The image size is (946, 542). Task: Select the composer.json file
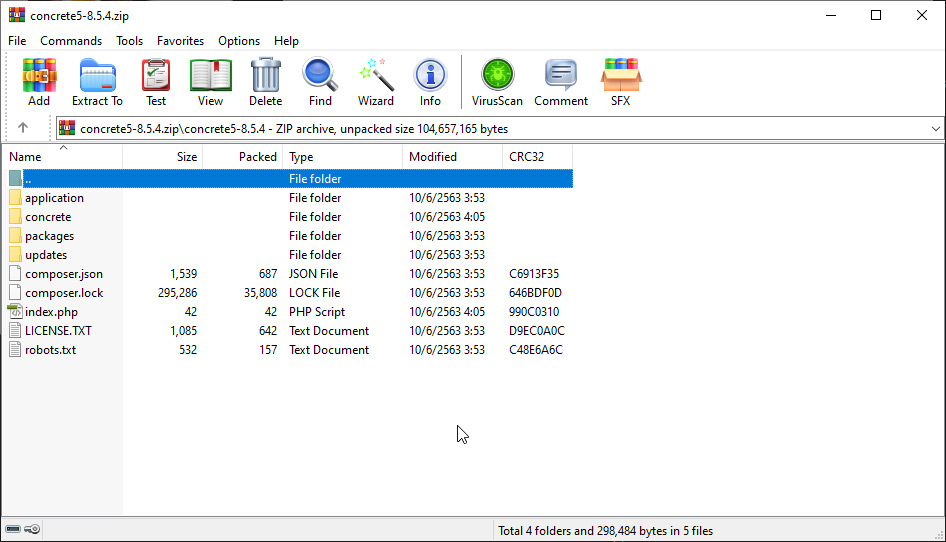pos(64,274)
